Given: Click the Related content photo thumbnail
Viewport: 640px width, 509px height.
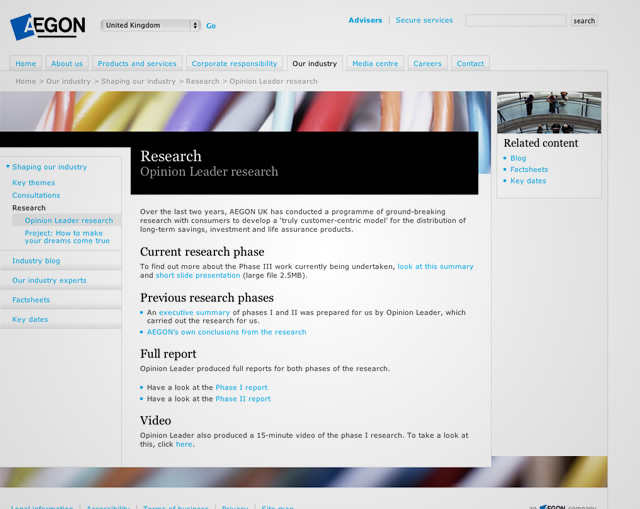Looking at the screenshot, I should tap(549, 112).
